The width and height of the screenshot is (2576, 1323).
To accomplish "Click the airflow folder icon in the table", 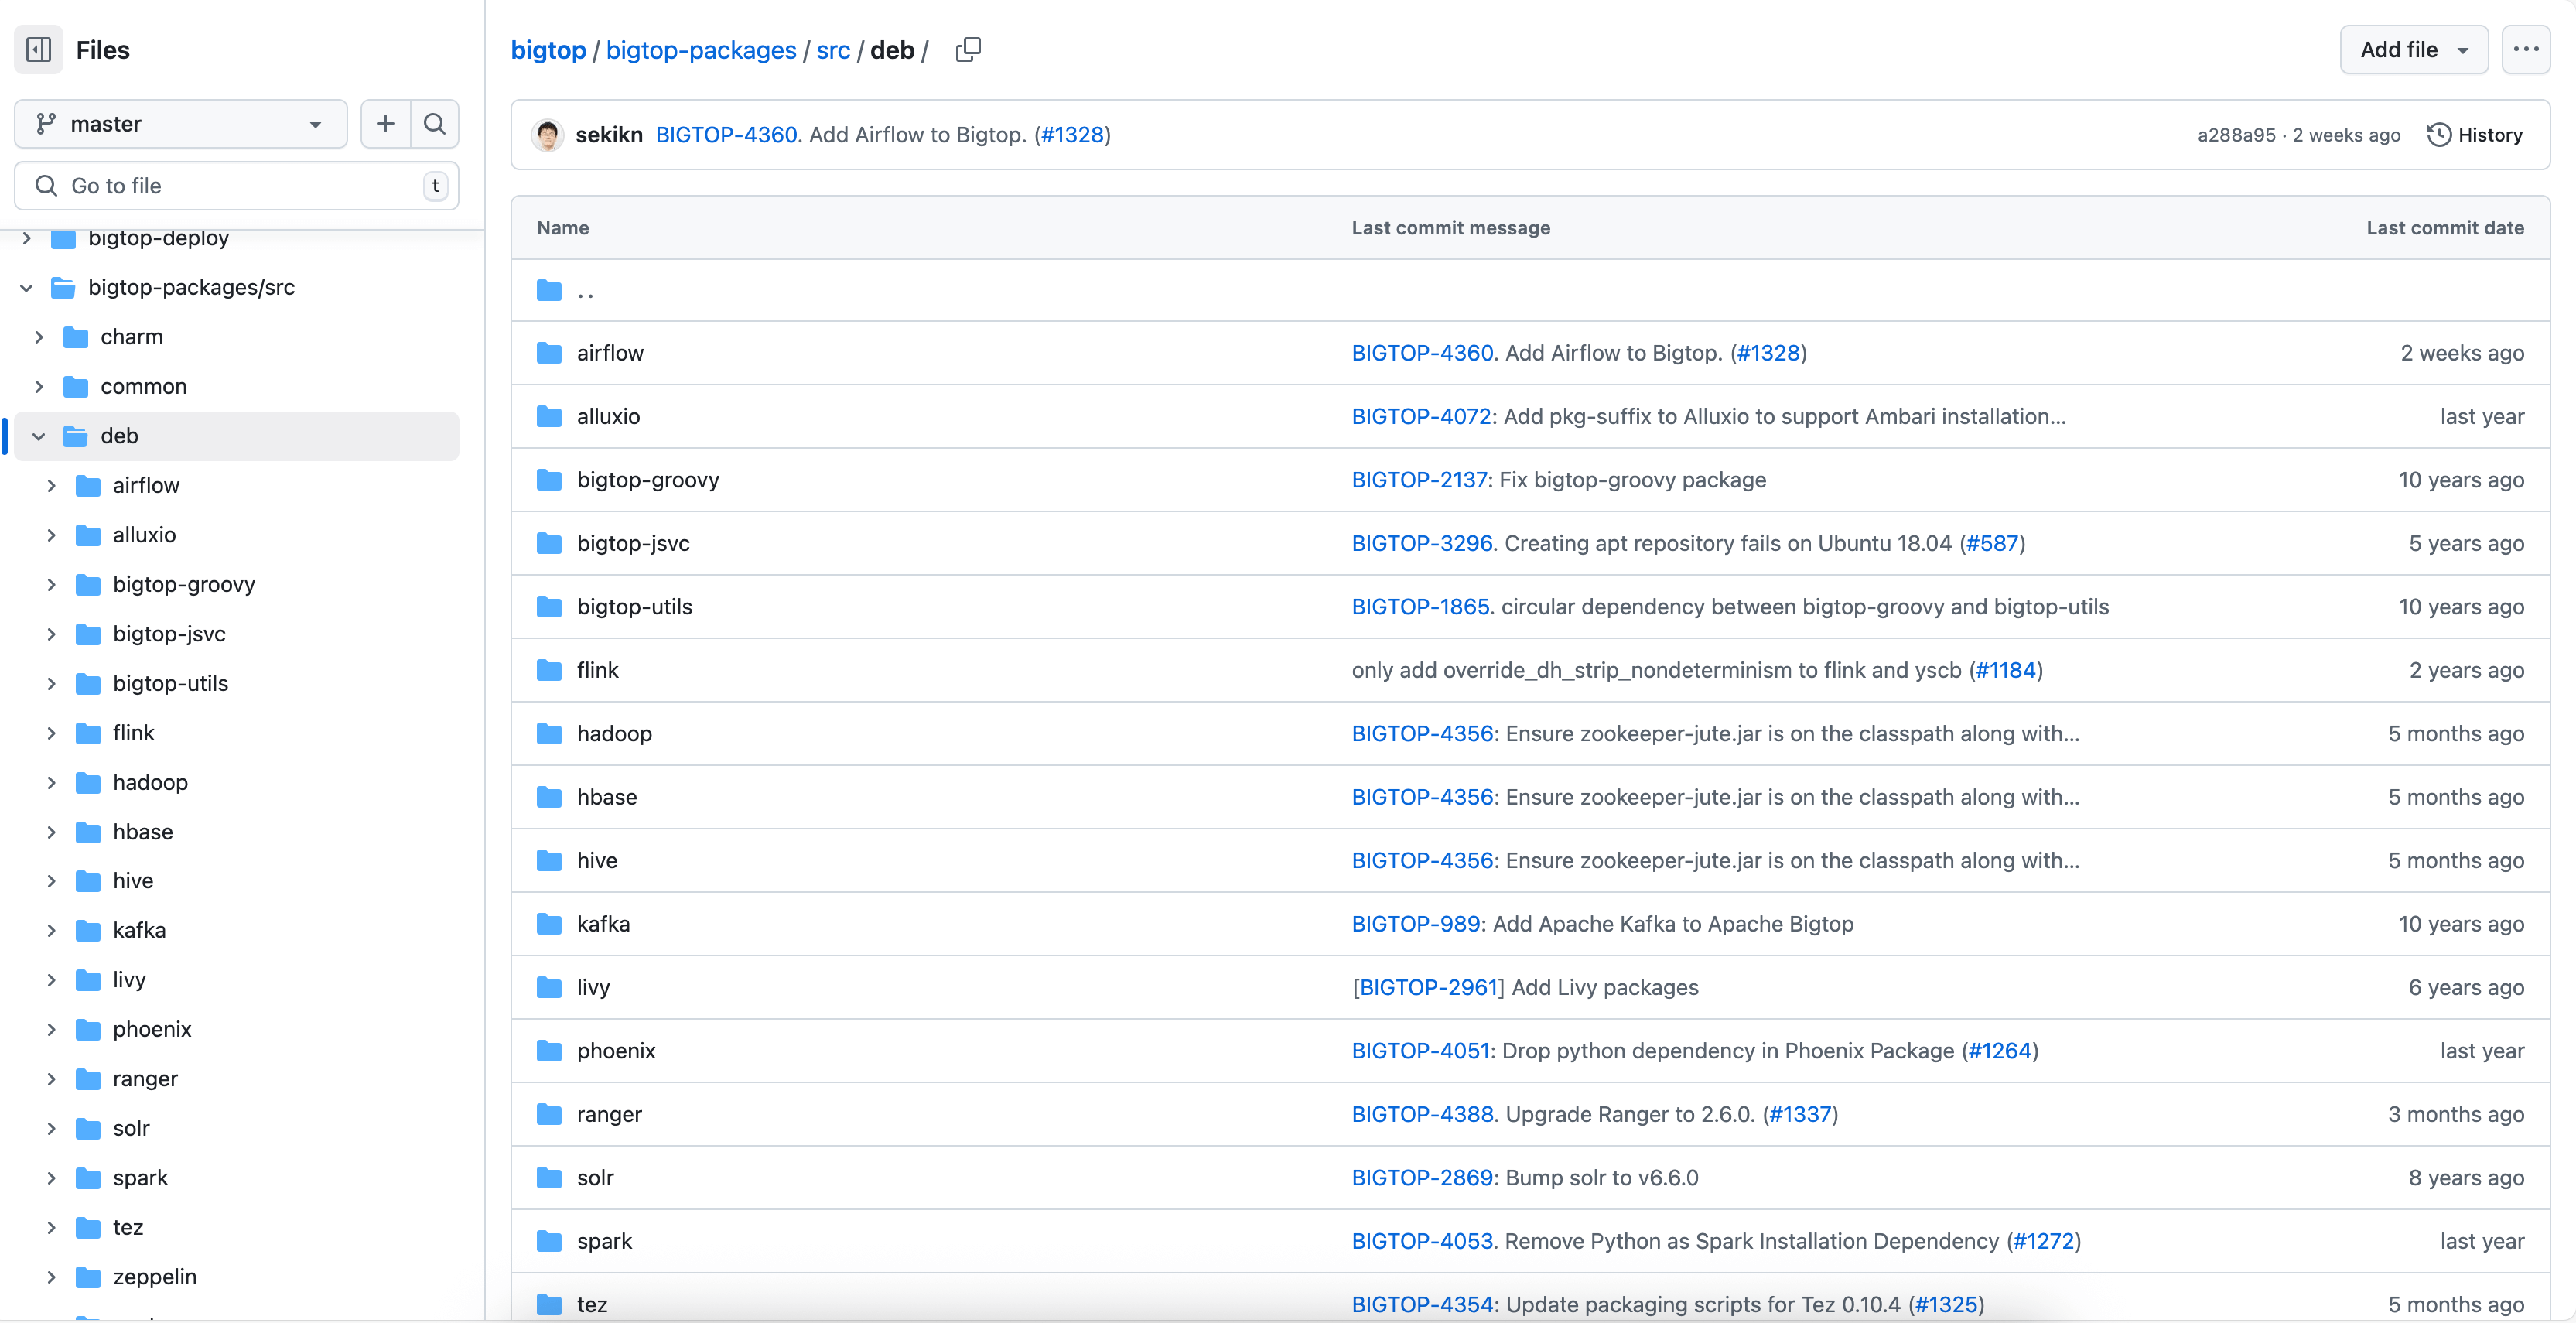I will point(549,353).
